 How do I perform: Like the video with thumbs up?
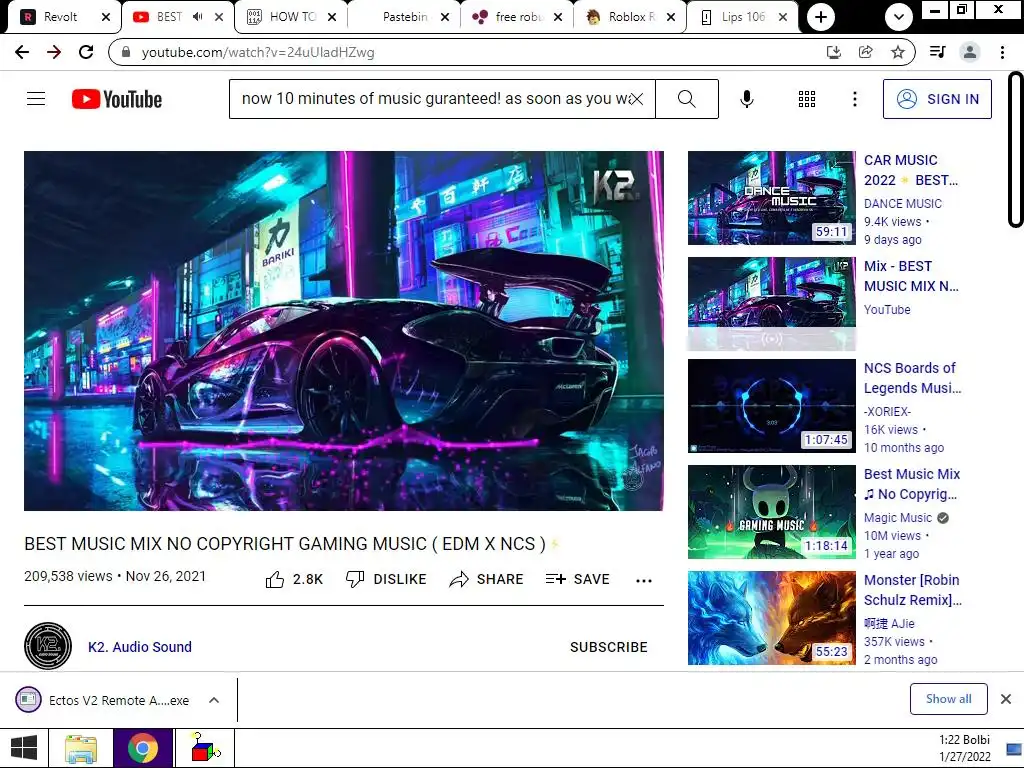[x=294, y=579]
